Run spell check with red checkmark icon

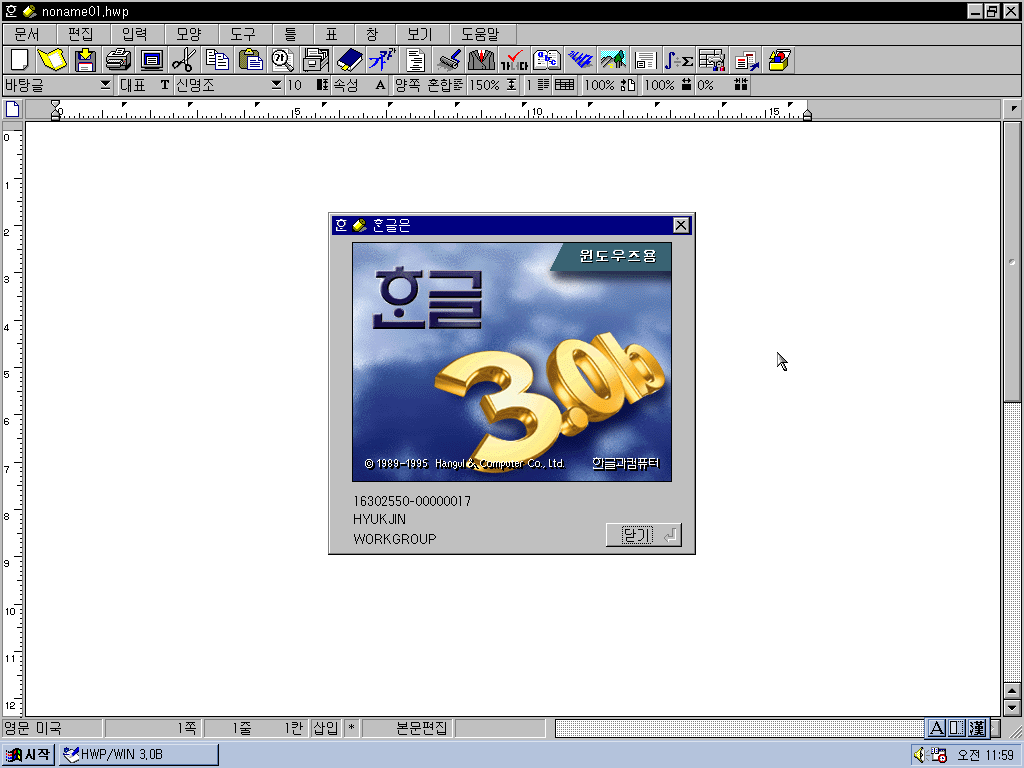point(514,60)
